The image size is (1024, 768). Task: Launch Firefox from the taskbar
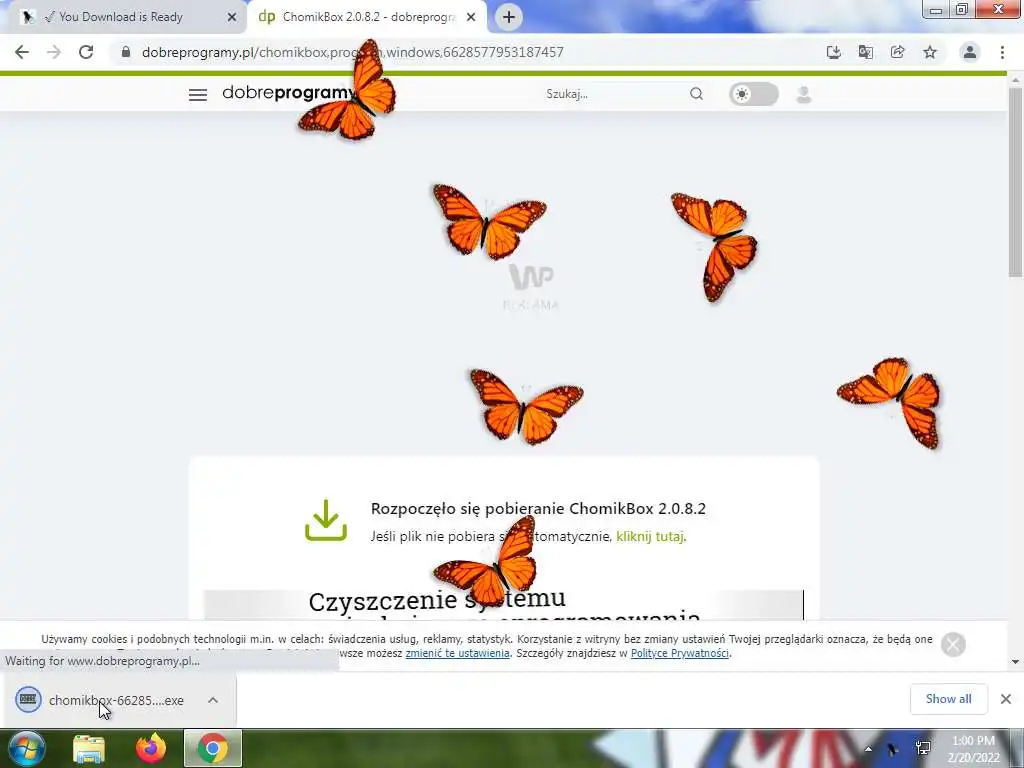[151, 748]
